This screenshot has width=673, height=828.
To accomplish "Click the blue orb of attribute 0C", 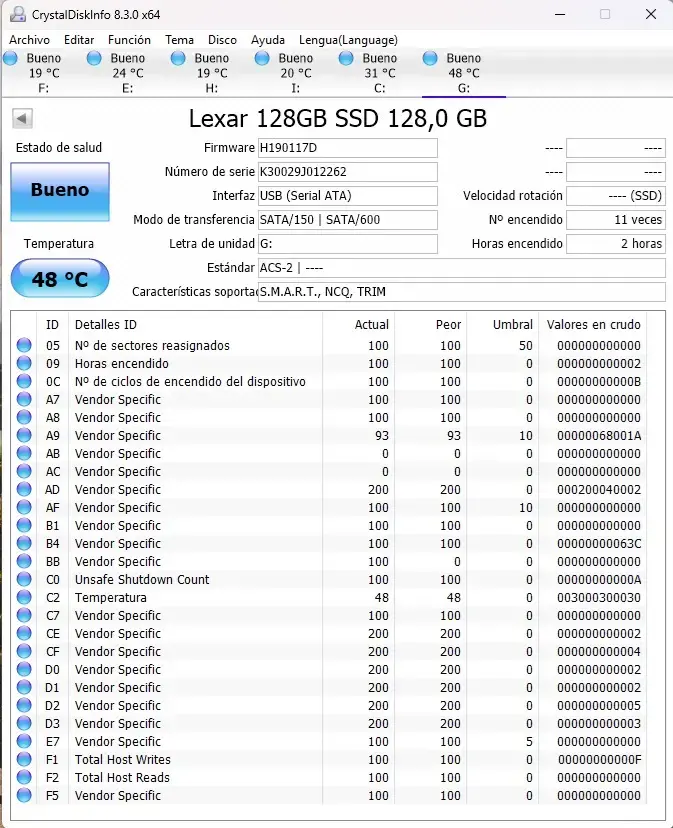I will pos(24,381).
